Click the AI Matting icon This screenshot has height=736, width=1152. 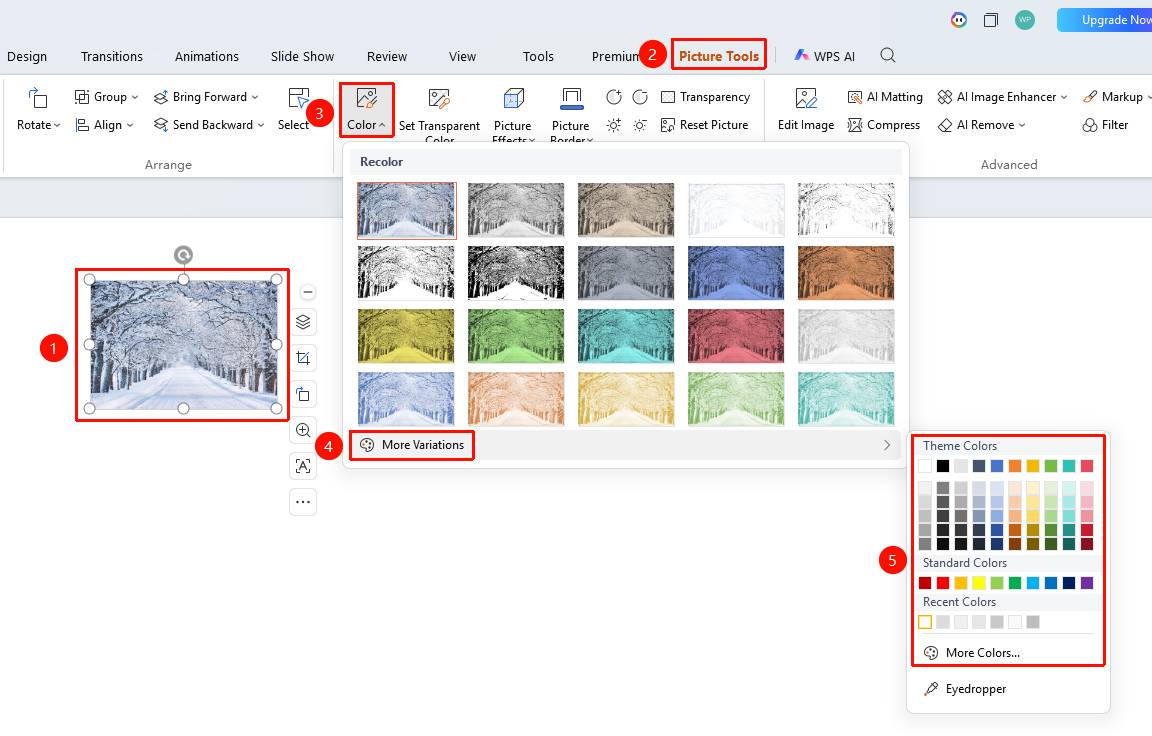855,97
